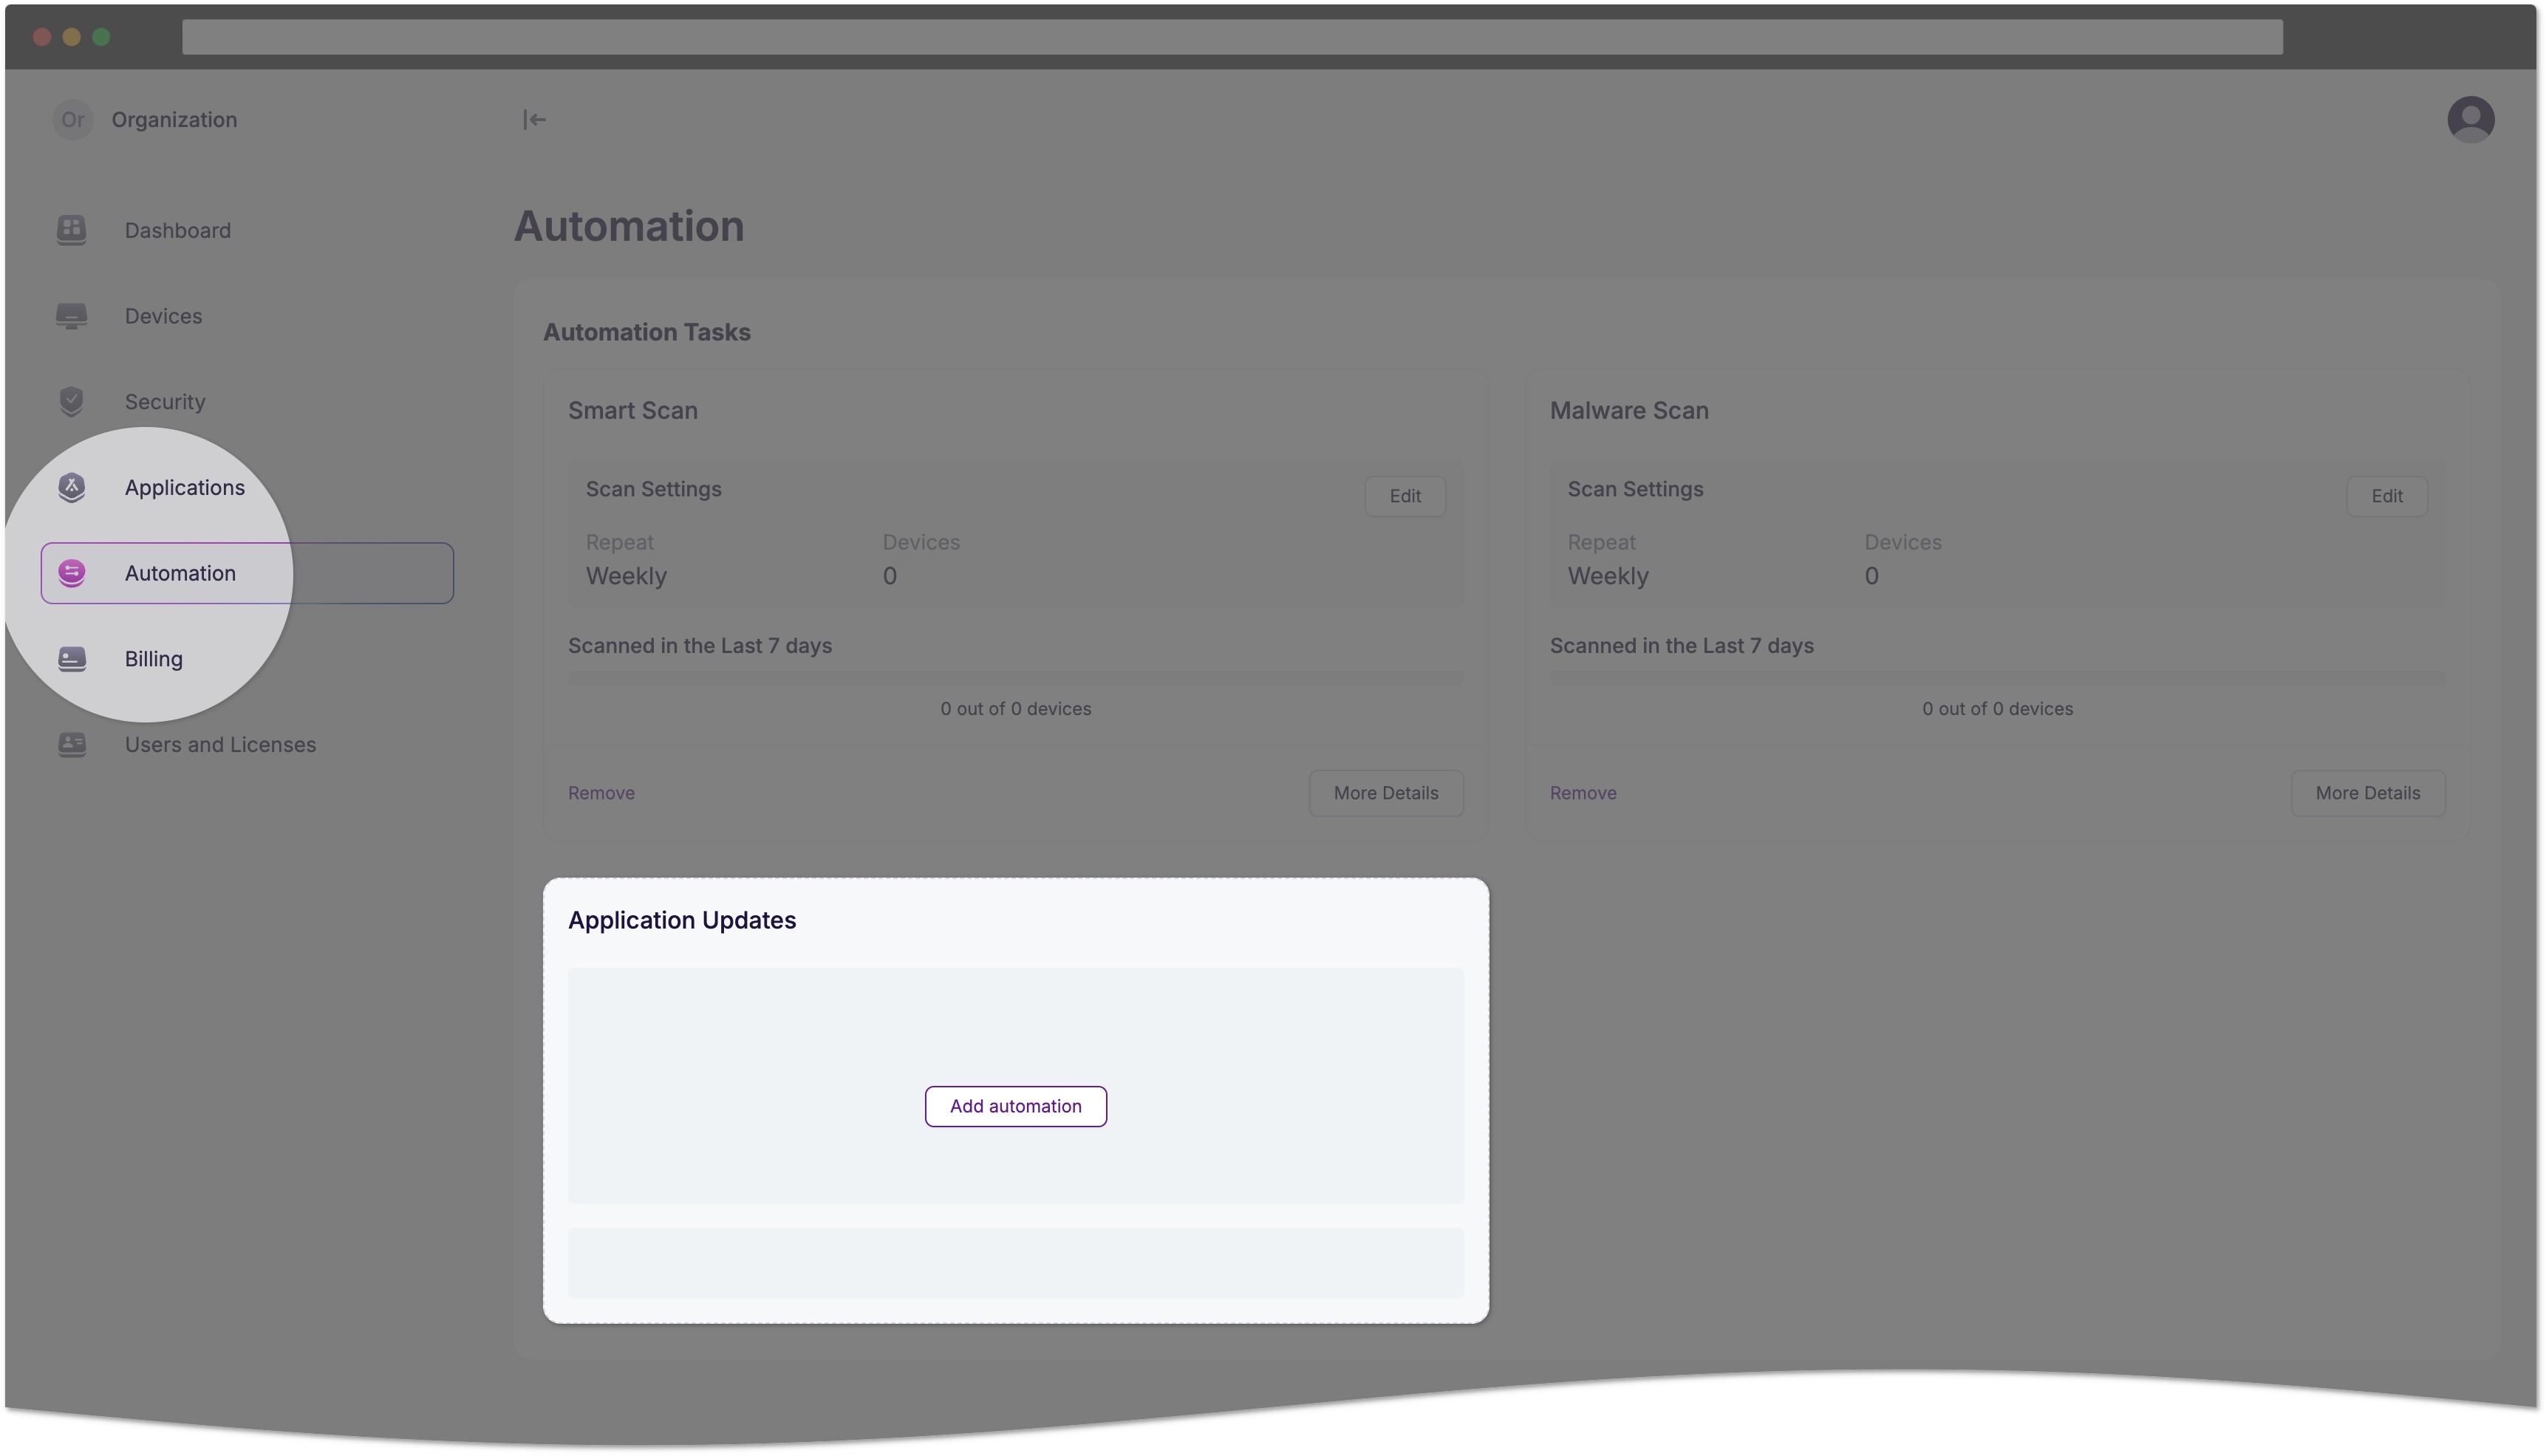Click the Dashboard icon in sidebar
Screen dimensions: 2546x1456
pyautogui.click(x=70, y=229)
